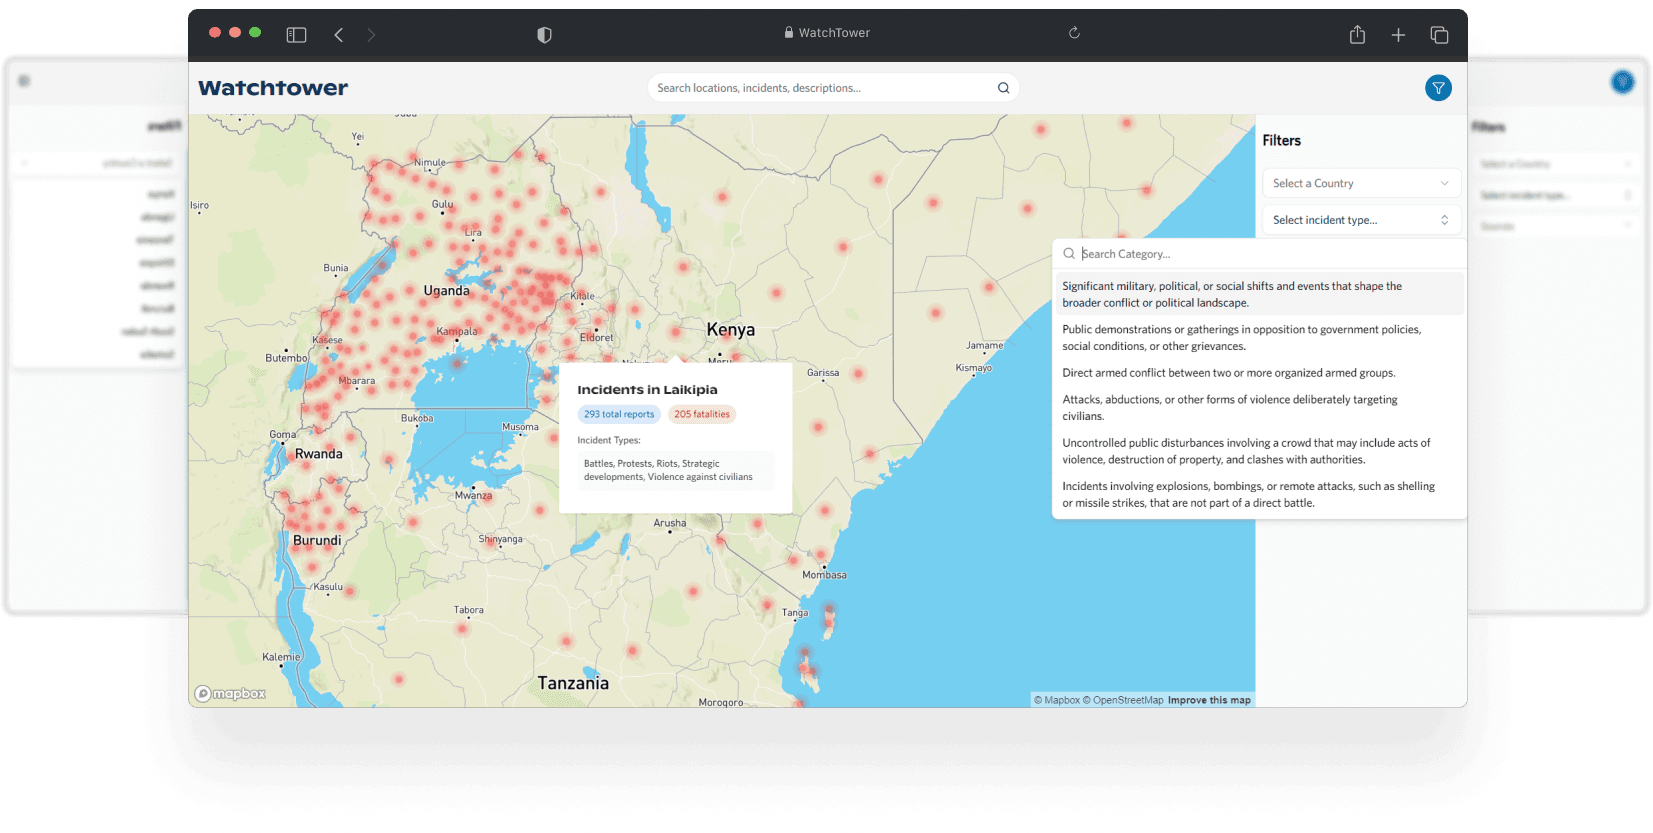Image resolution: width=1653 pixels, height=833 pixels.
Task: Click the Search Category input field
Action: click(x=1260, y=254)
